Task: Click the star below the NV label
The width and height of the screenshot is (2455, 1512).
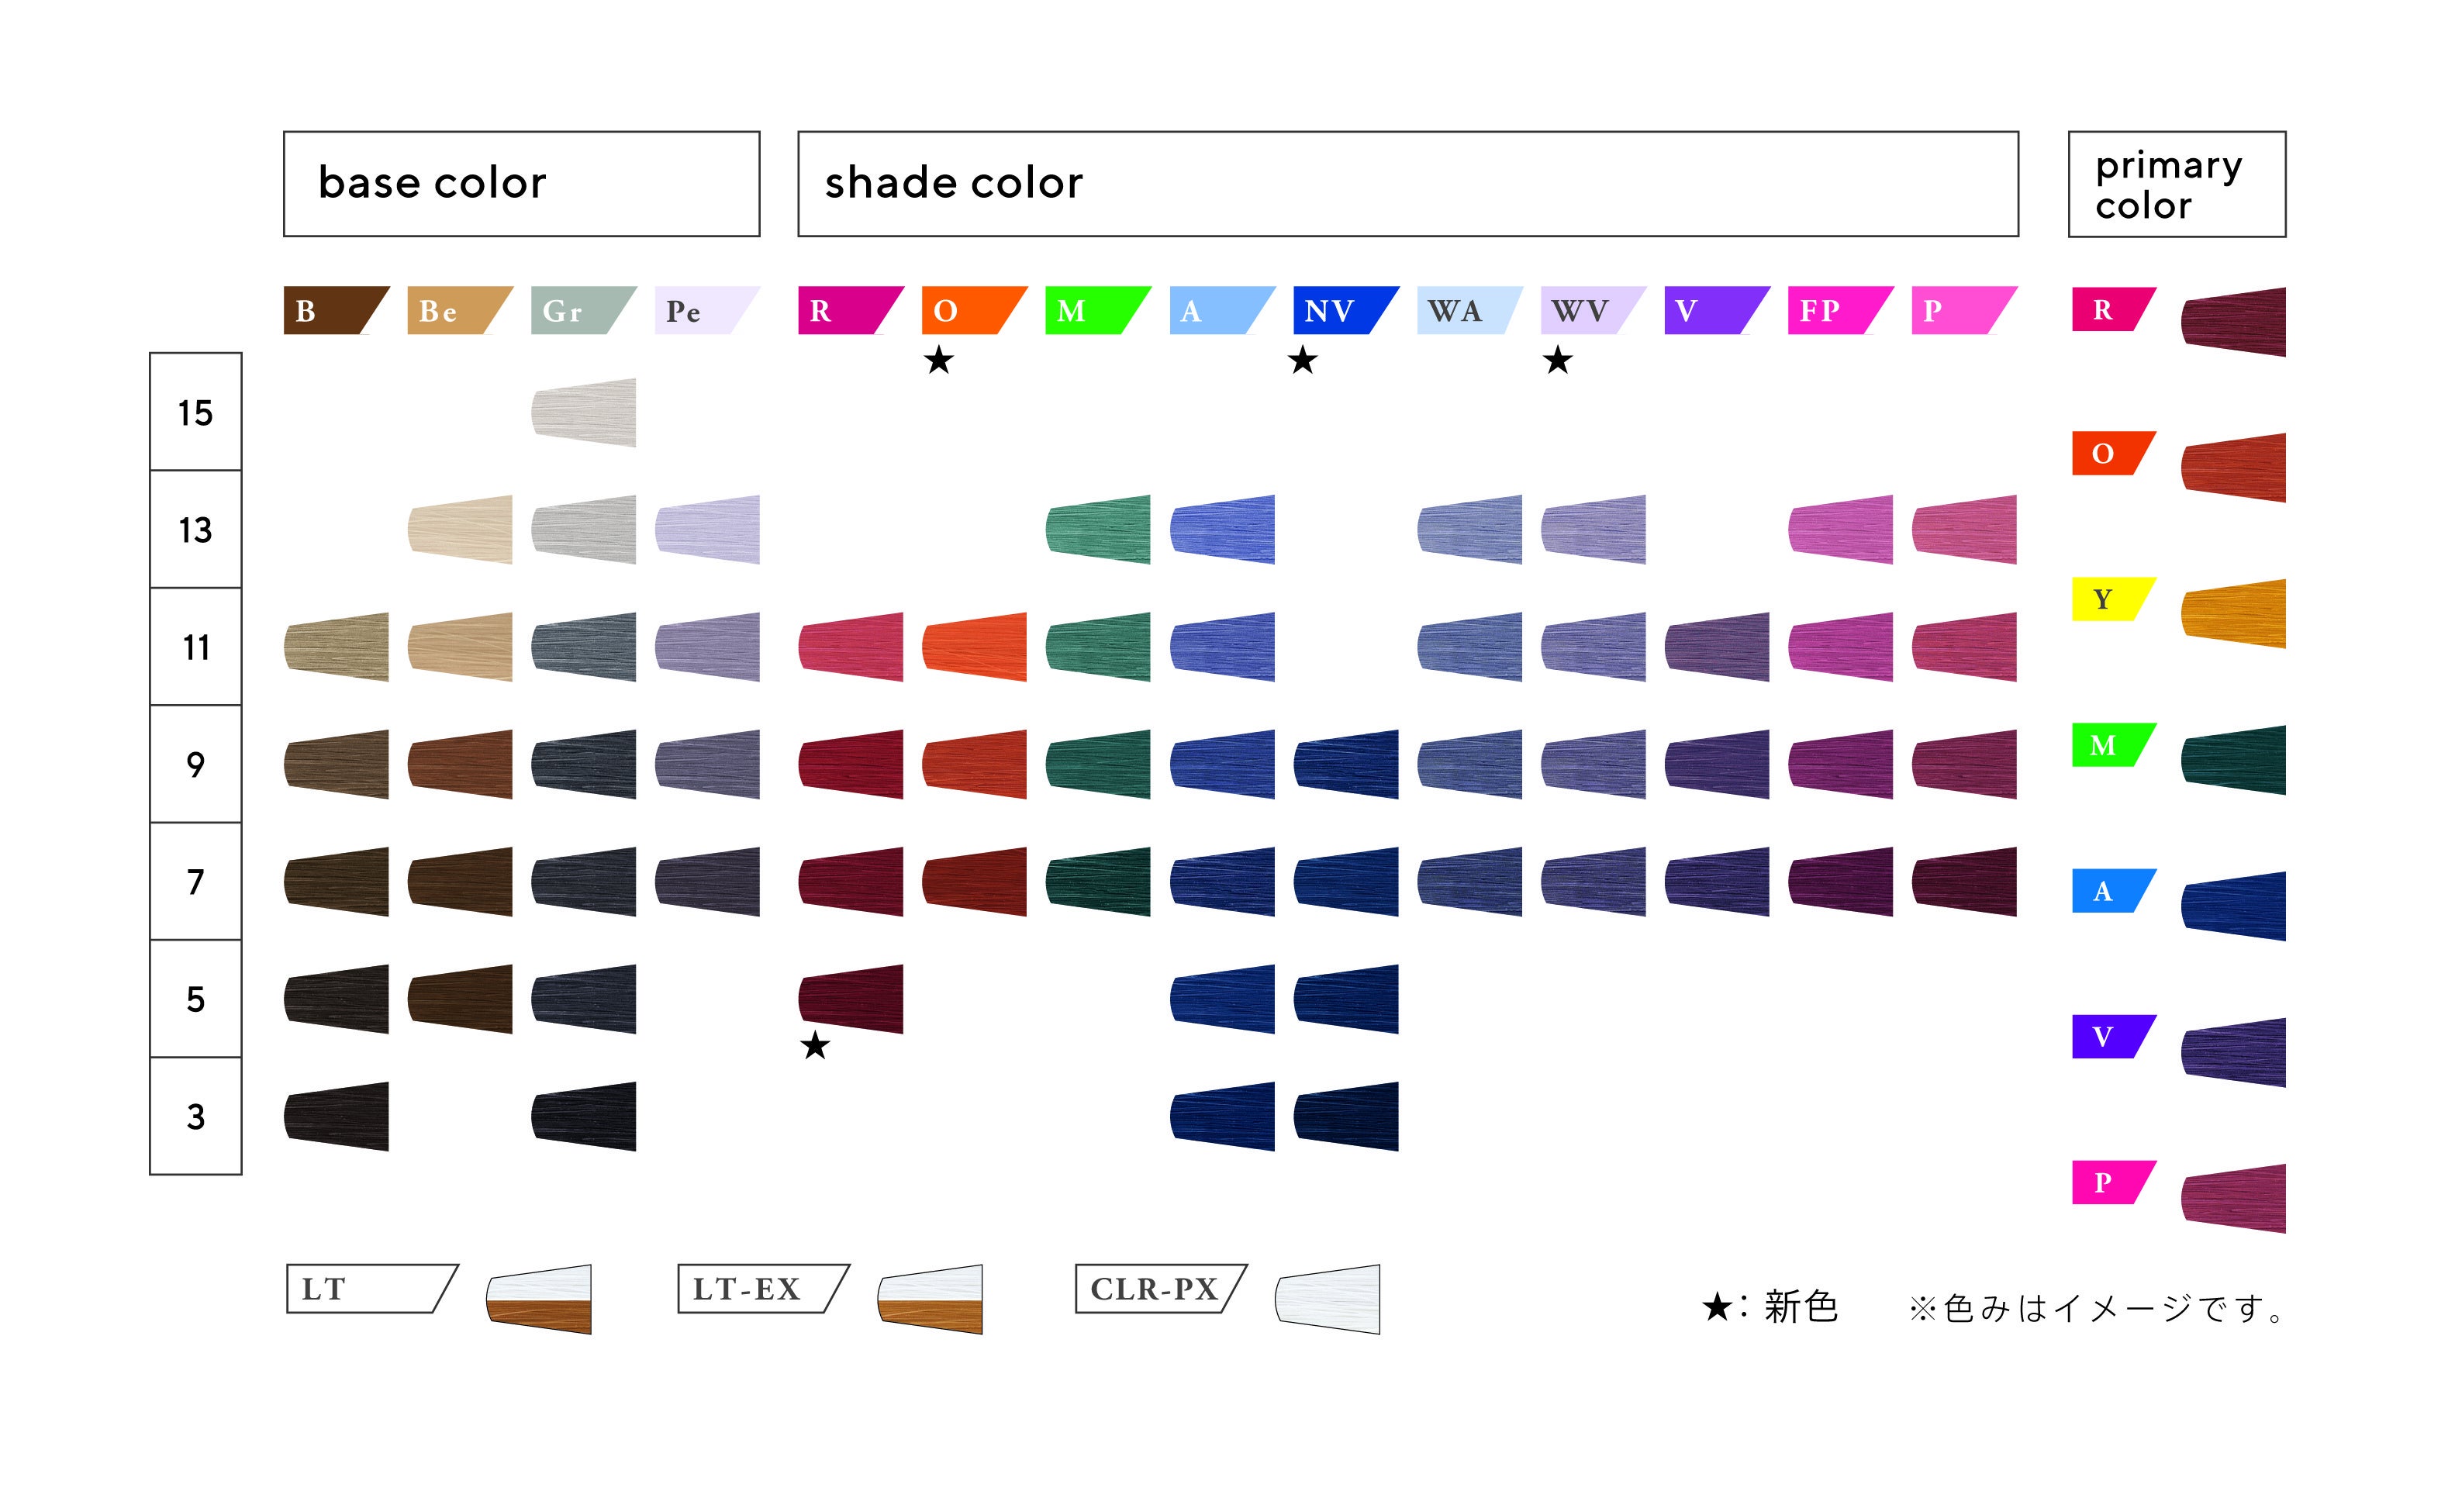Action: [1302, 360]
